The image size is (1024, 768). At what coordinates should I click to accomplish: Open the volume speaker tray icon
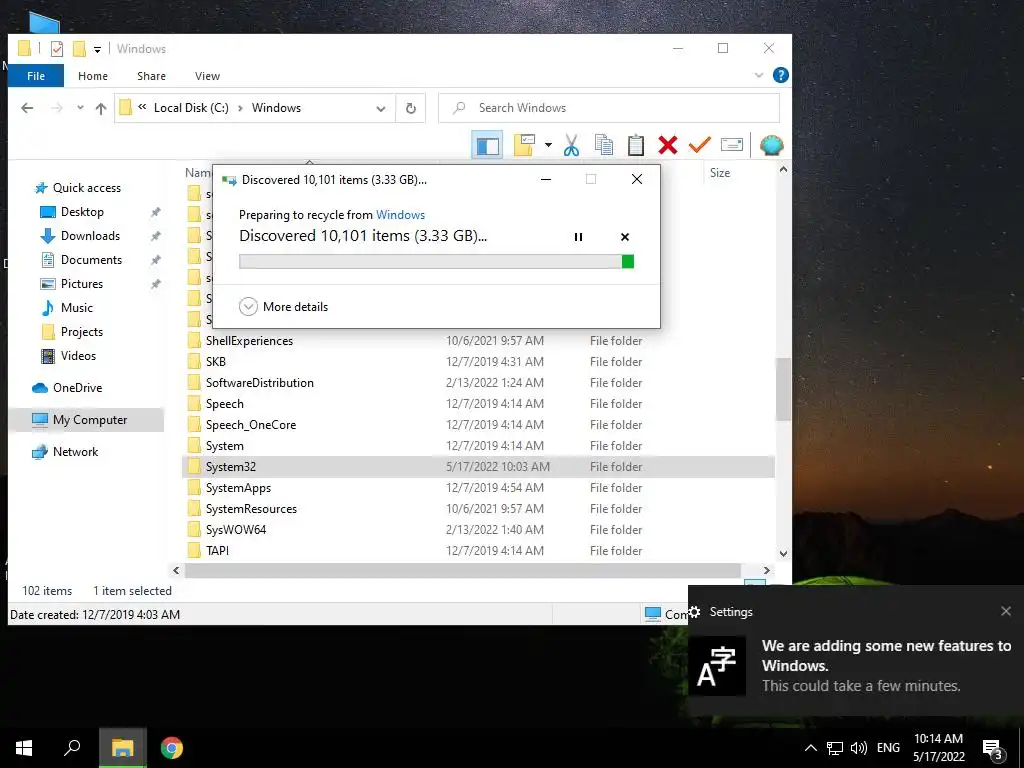tap(859, 748)
